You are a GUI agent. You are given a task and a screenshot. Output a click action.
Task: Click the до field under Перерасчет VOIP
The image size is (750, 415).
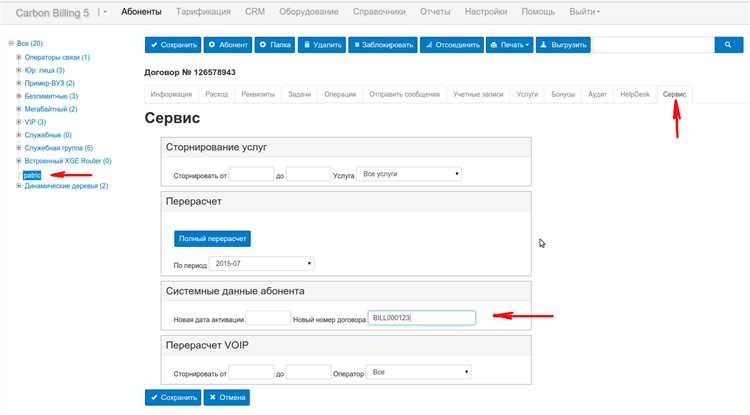[309, 372]
